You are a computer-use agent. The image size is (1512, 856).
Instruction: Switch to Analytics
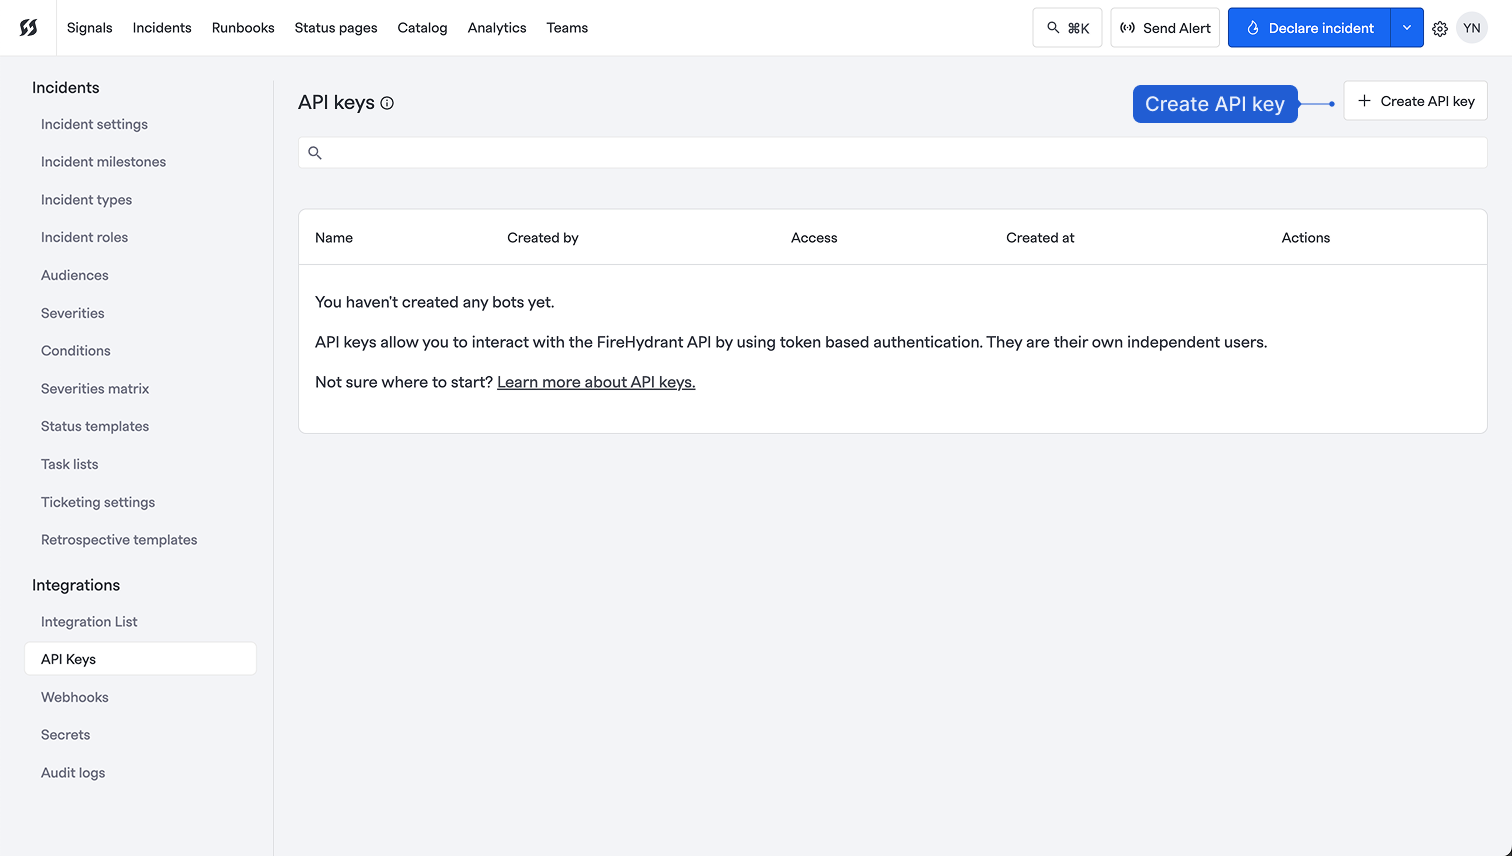click(497, 28)
